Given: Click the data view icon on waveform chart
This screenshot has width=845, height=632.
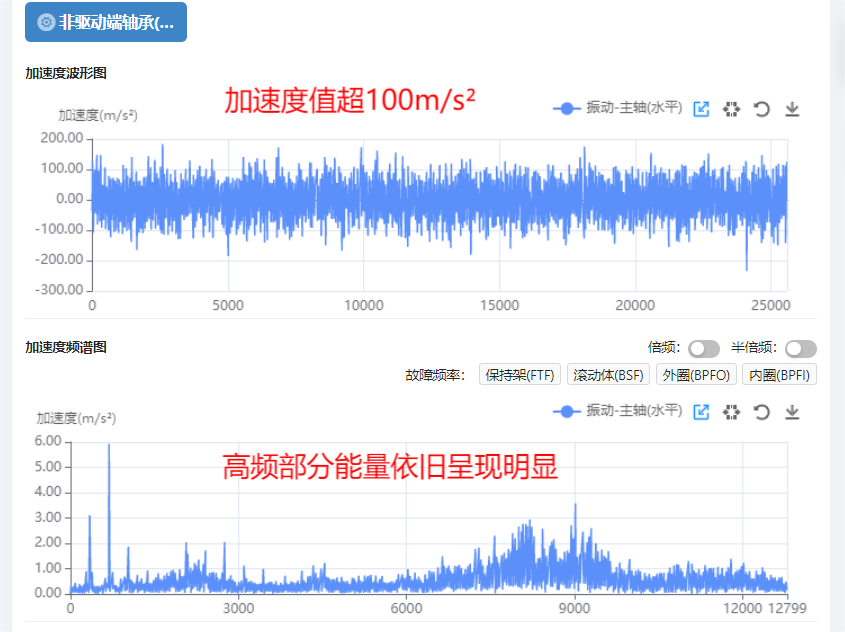Looking at the screenshot, I should 731,109.
